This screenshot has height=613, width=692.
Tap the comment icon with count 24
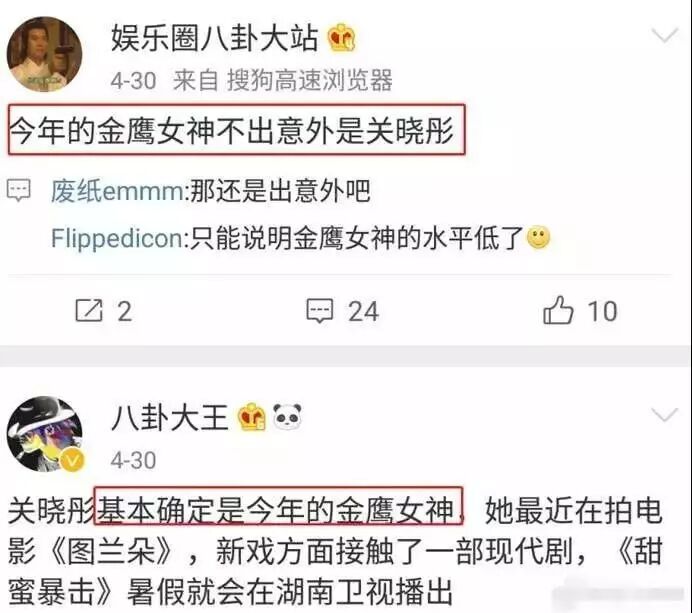coord(320,311)
